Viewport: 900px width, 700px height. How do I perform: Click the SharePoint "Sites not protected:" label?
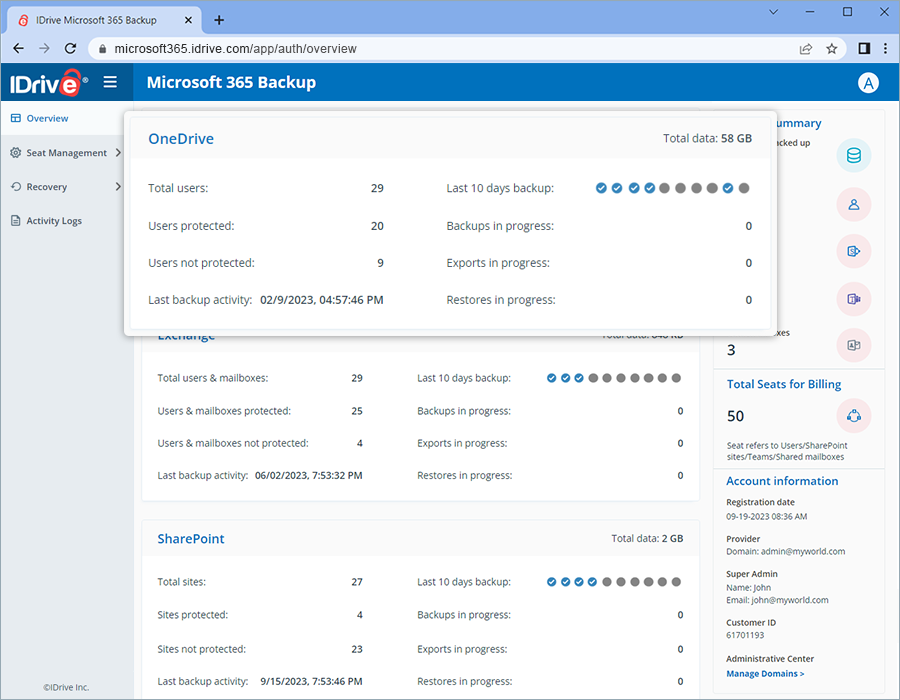click(201, 650)
